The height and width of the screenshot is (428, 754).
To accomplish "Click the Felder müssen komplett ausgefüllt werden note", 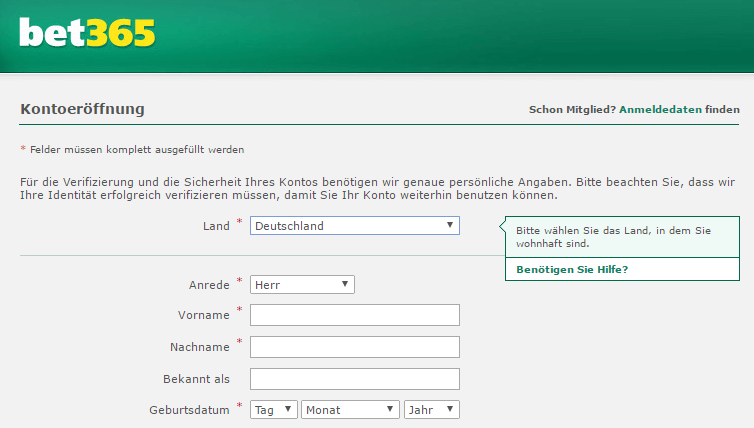I will [137, 150].
